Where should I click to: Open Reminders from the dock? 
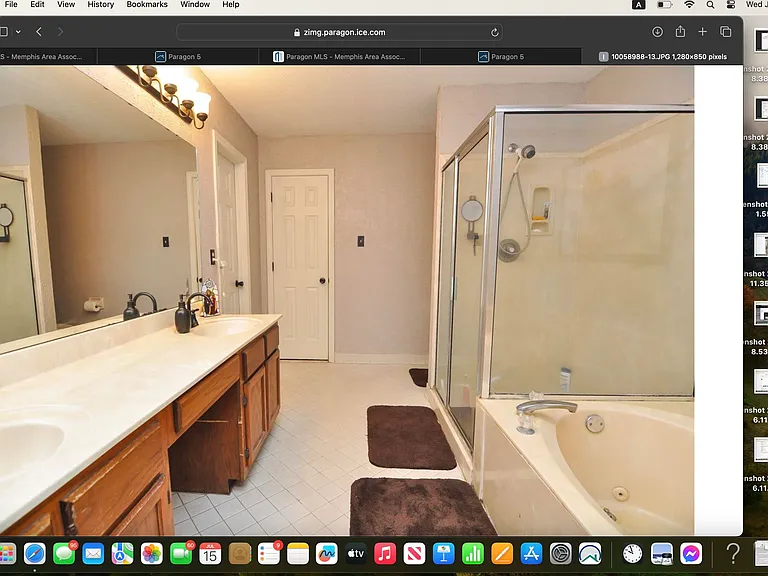268,554
